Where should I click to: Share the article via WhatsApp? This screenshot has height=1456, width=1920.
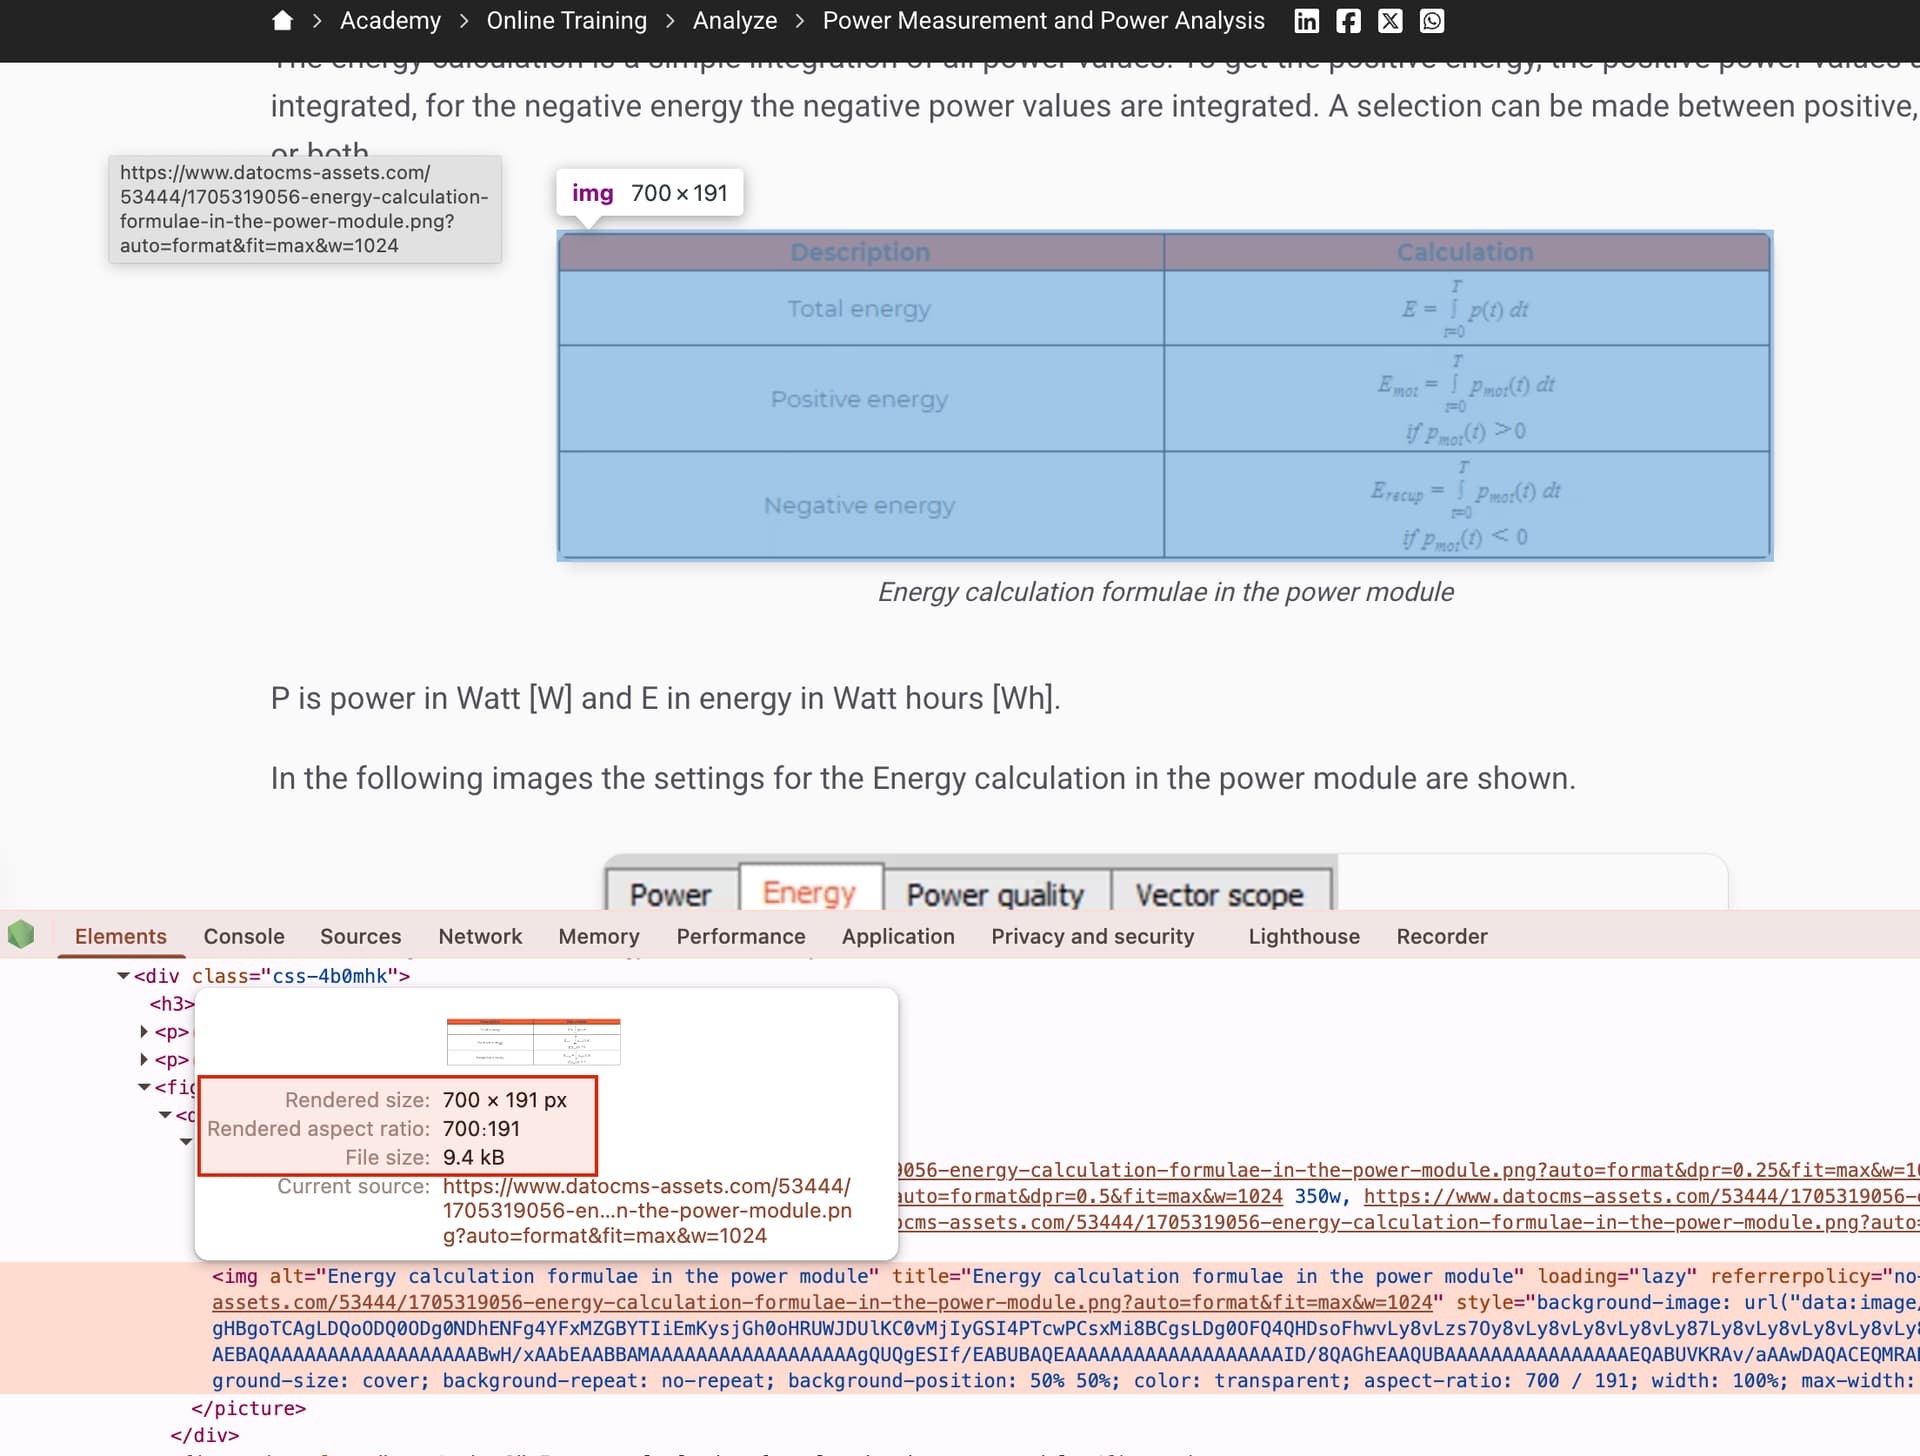[1432, 21]
